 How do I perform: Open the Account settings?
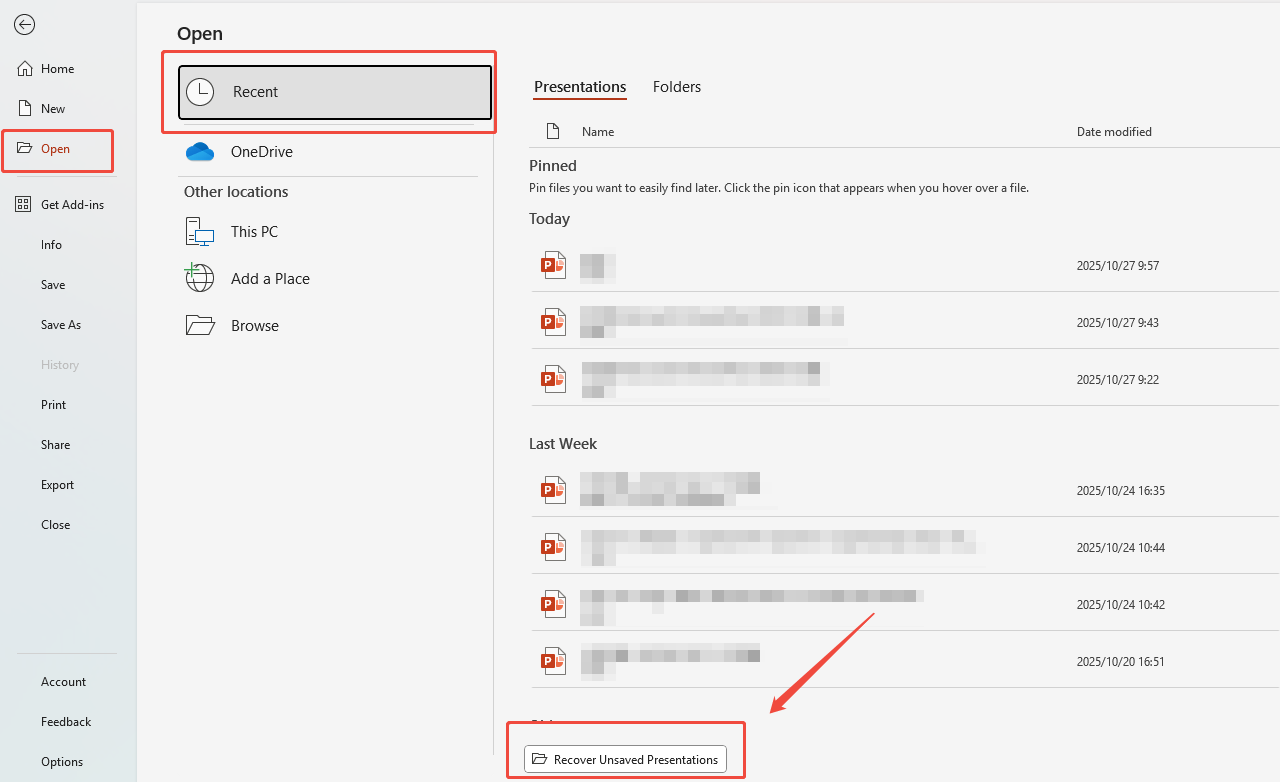(x=63, y=681)
